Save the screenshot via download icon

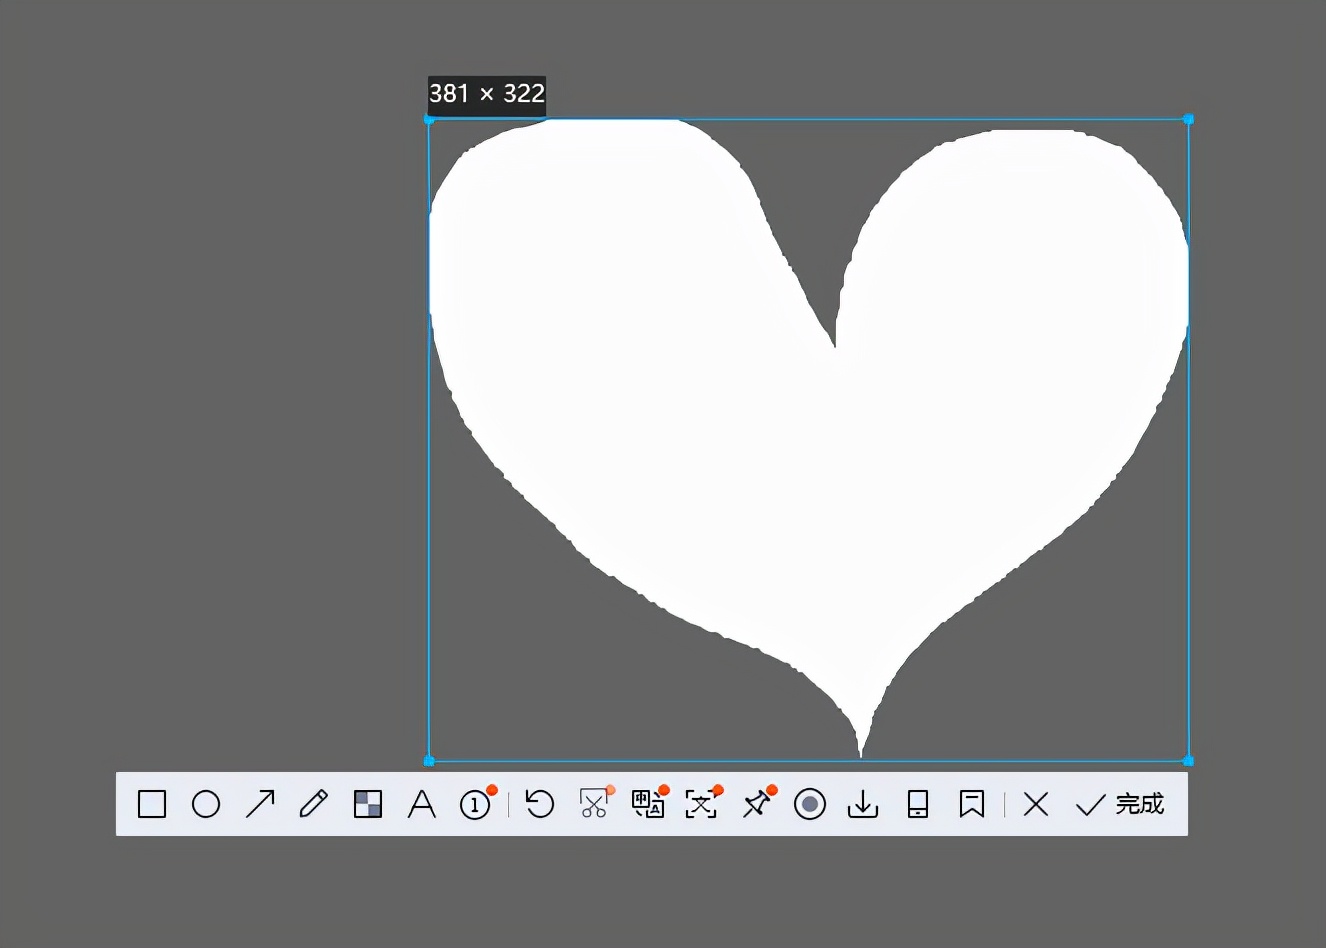coord(863,804)
